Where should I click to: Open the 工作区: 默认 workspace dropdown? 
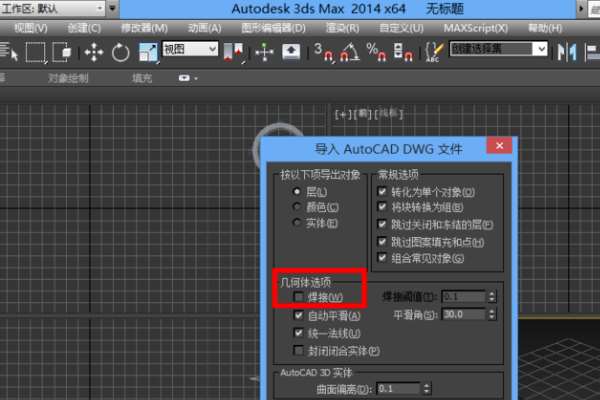[x=52, y=8]
